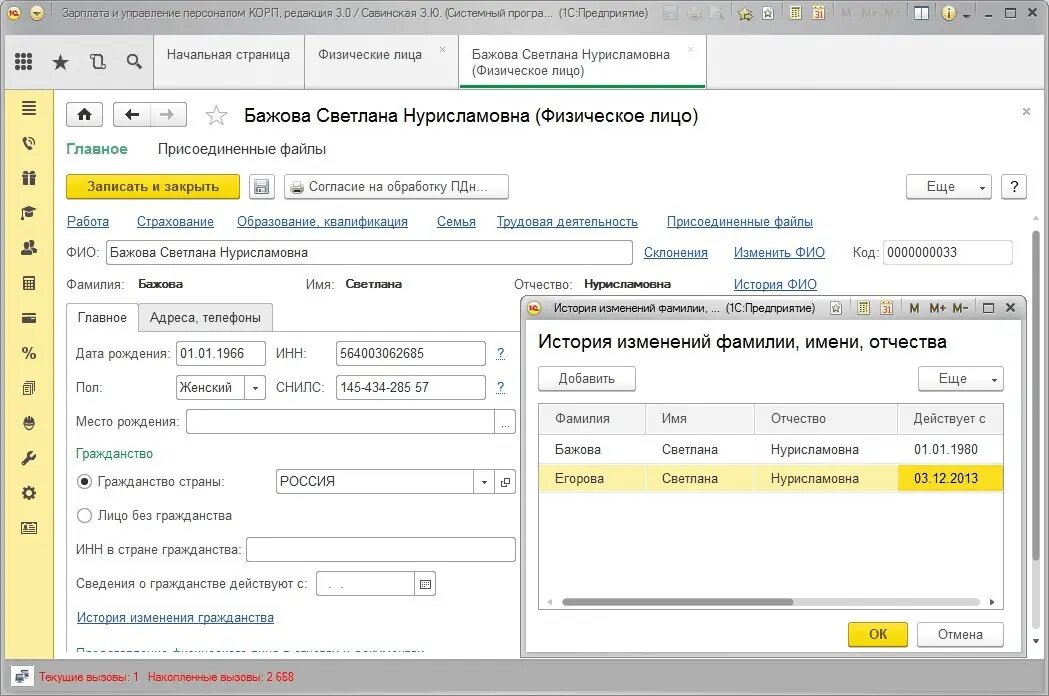Open the percent section in sidebar
1049x696 pixels.
click(x=29, y=353)
